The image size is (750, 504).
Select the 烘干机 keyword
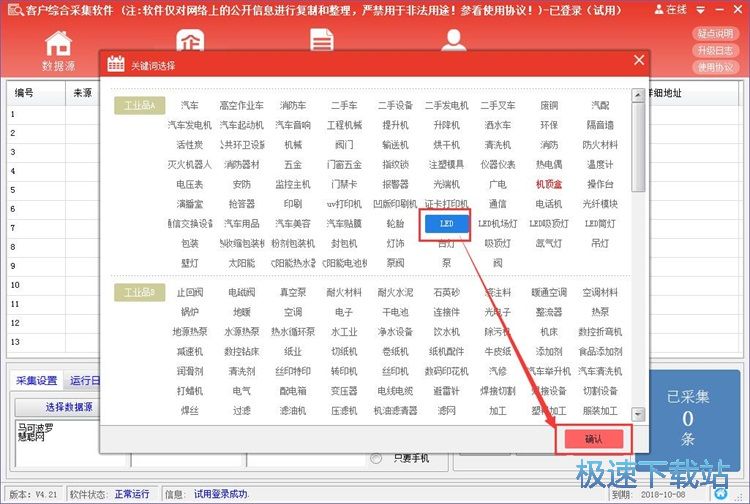(x=446, y=144)
